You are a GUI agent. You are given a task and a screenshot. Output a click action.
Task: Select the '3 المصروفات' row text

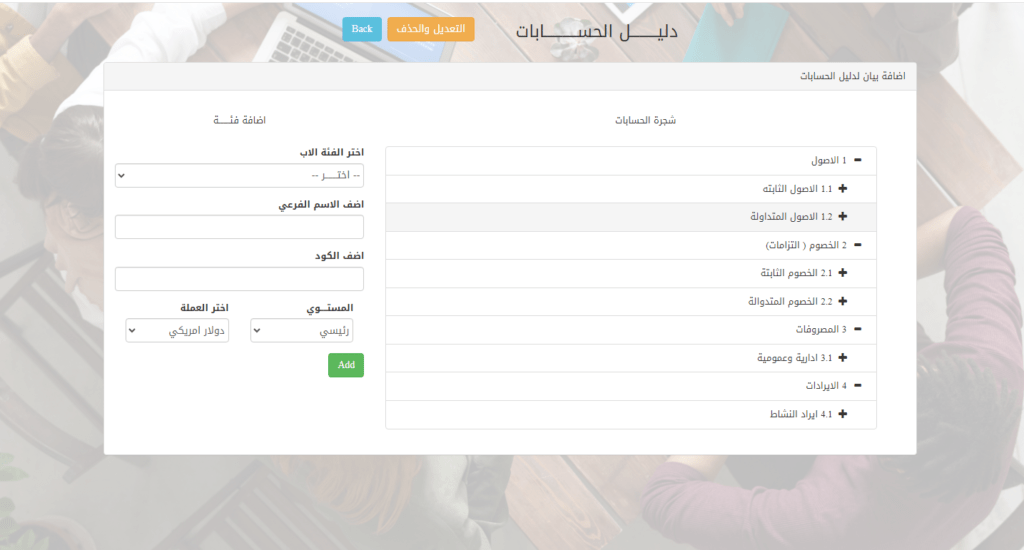[821, 329]
